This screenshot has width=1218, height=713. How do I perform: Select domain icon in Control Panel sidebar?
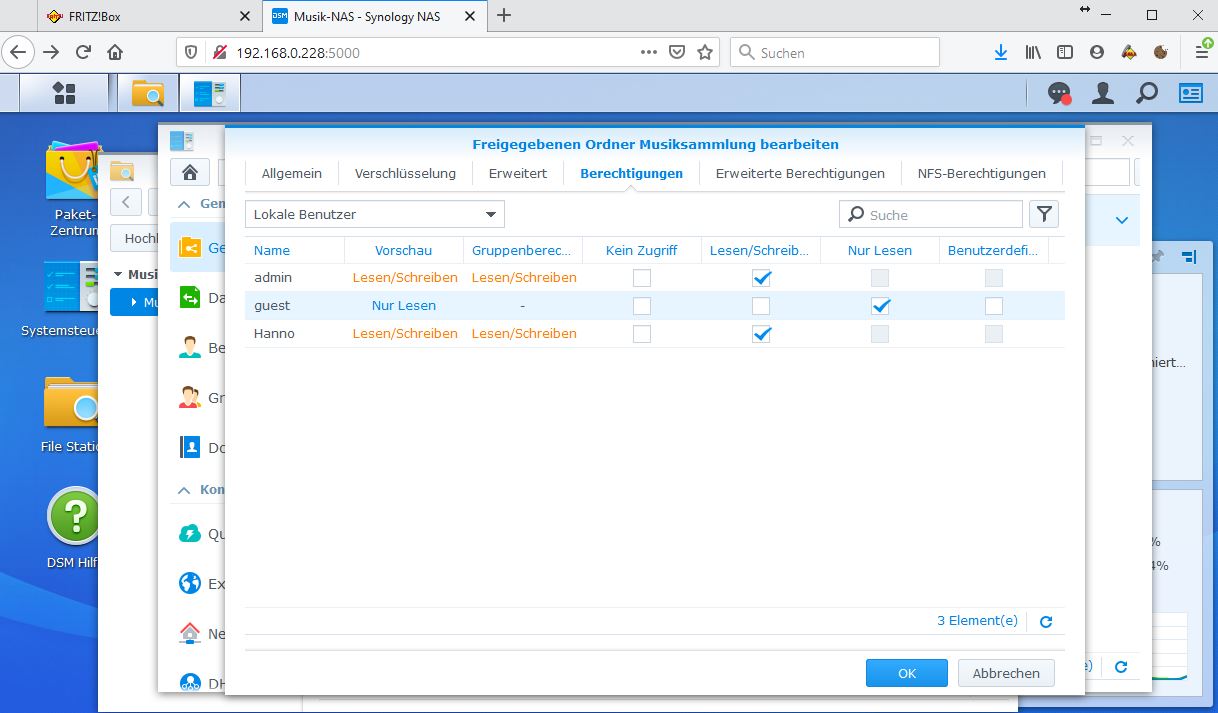click(x=190, y=447)
